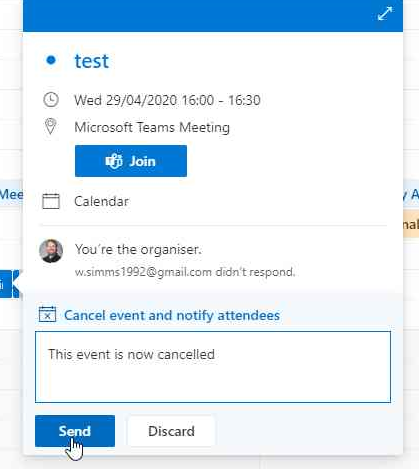Click the Teams logo on the Join button
Viewport: 419px width, 469px height.
coord(114,161)
